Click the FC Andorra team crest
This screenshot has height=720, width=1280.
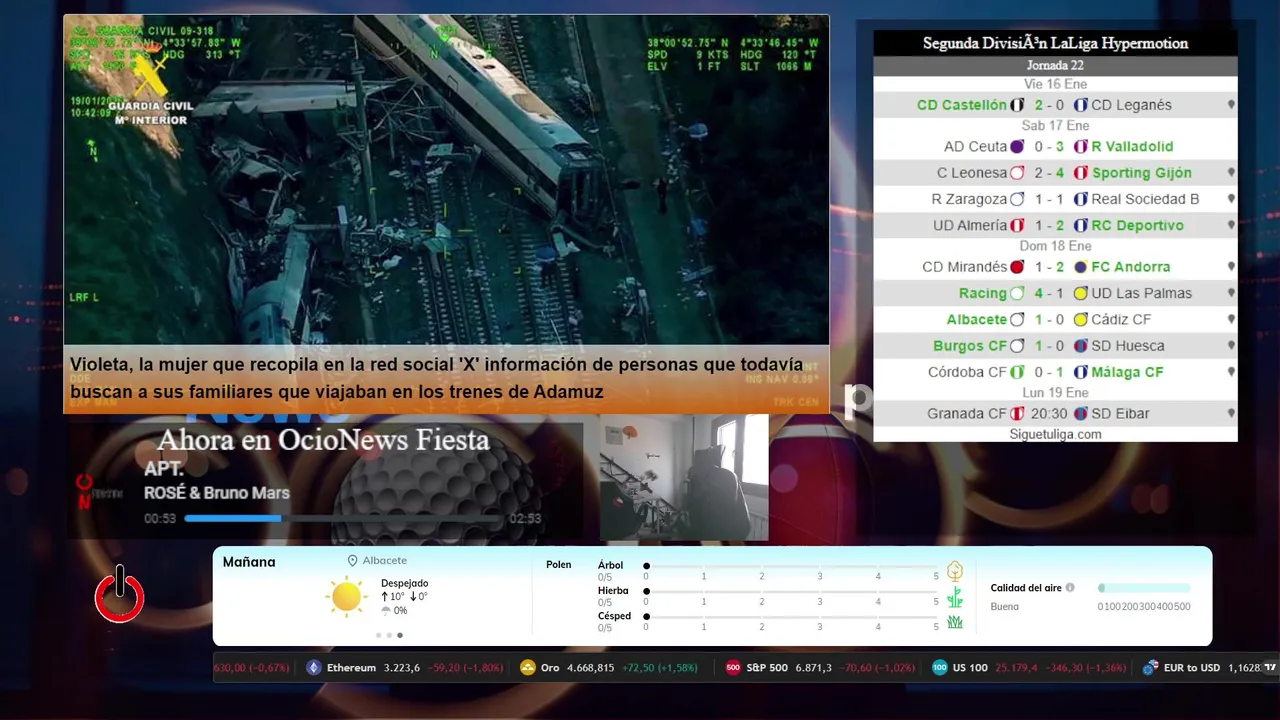[1081, 267]
